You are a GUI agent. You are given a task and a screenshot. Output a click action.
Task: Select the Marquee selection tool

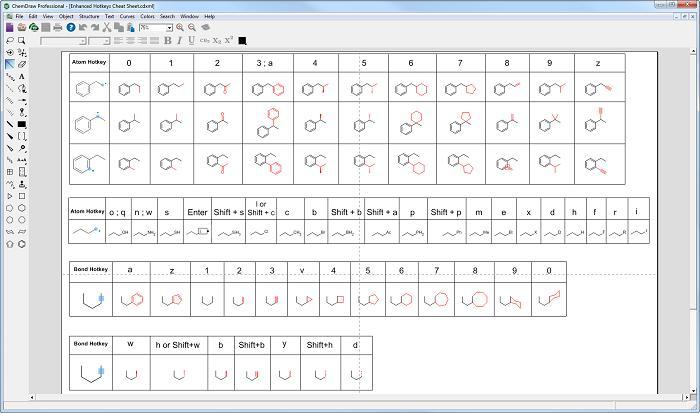pos(21,41)
